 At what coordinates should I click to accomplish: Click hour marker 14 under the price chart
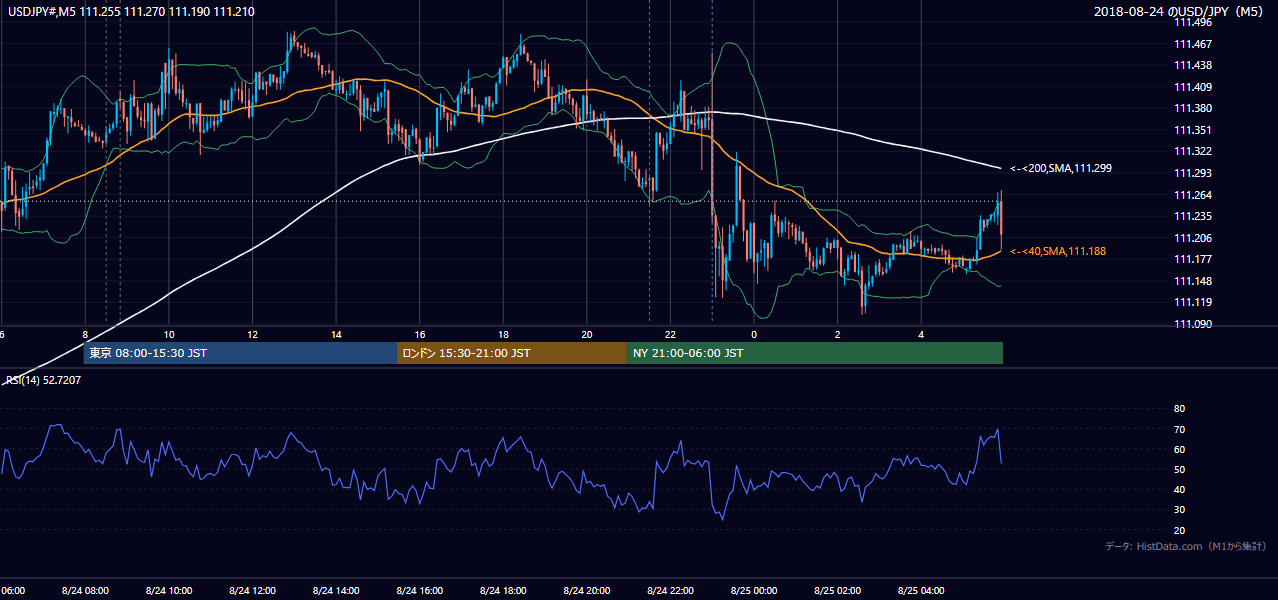tap(336, 335)
